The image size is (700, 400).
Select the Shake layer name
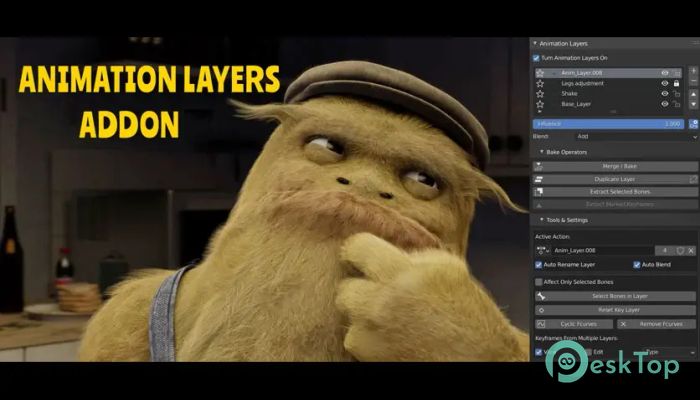tap(569, 94)
